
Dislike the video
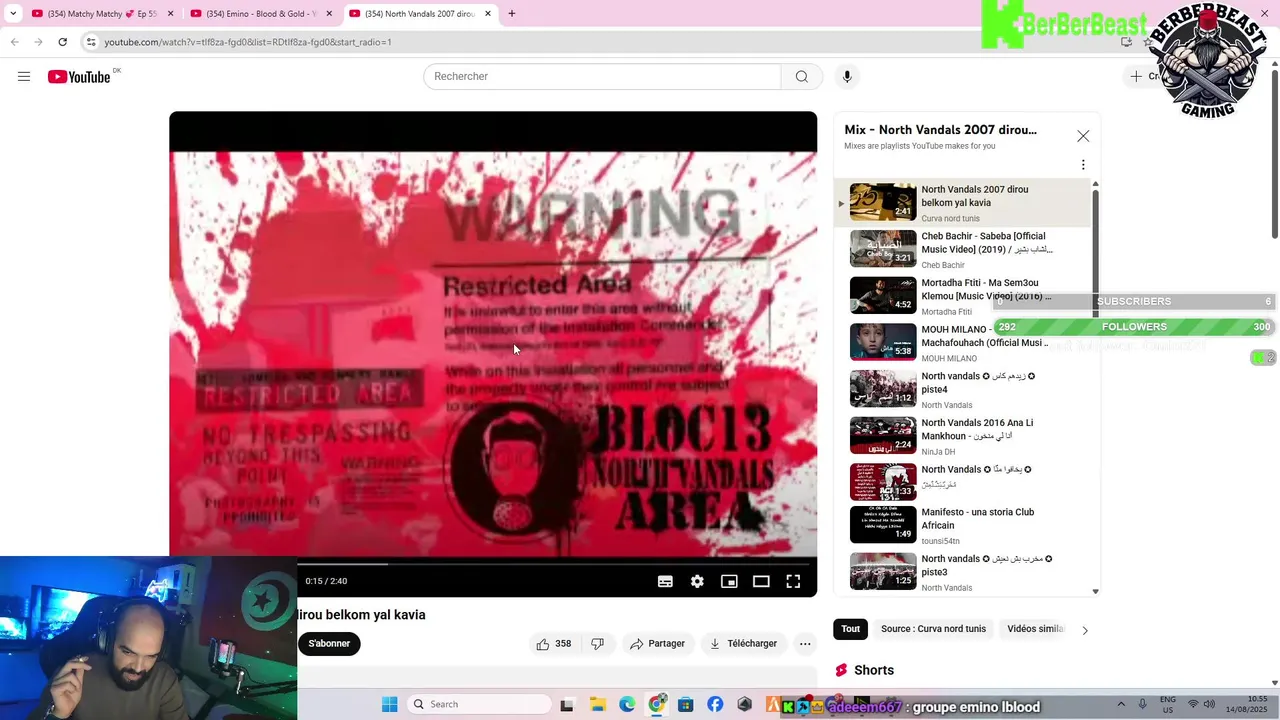597,644
